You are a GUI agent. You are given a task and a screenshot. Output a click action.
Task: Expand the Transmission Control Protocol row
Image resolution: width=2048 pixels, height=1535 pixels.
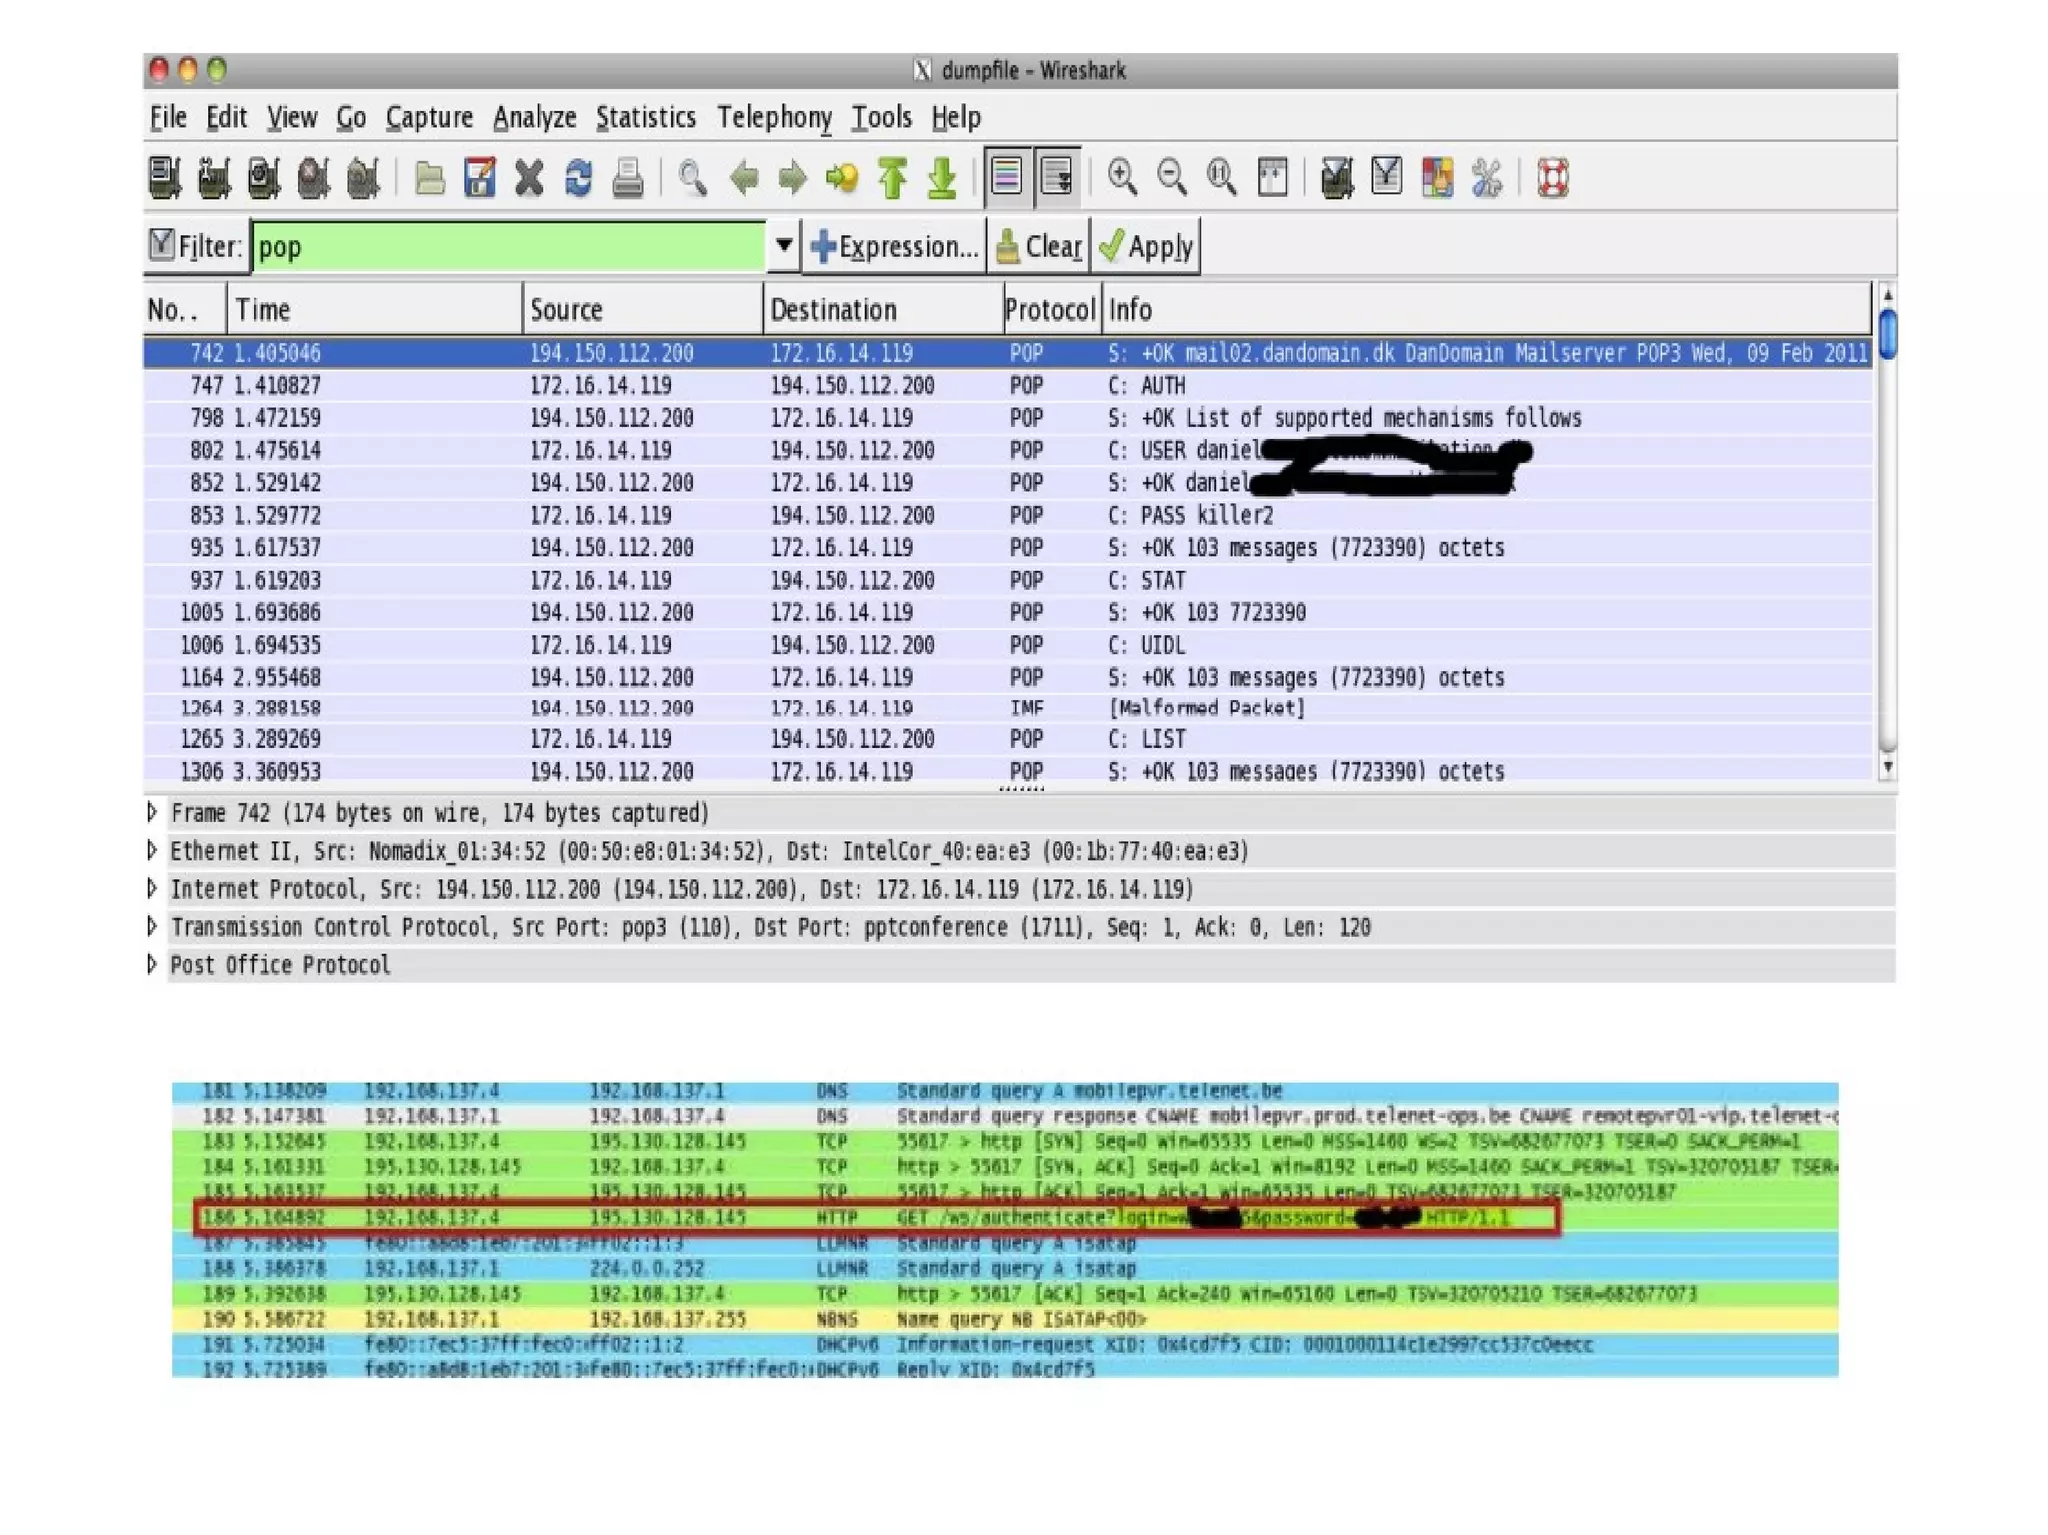(152, 927)
